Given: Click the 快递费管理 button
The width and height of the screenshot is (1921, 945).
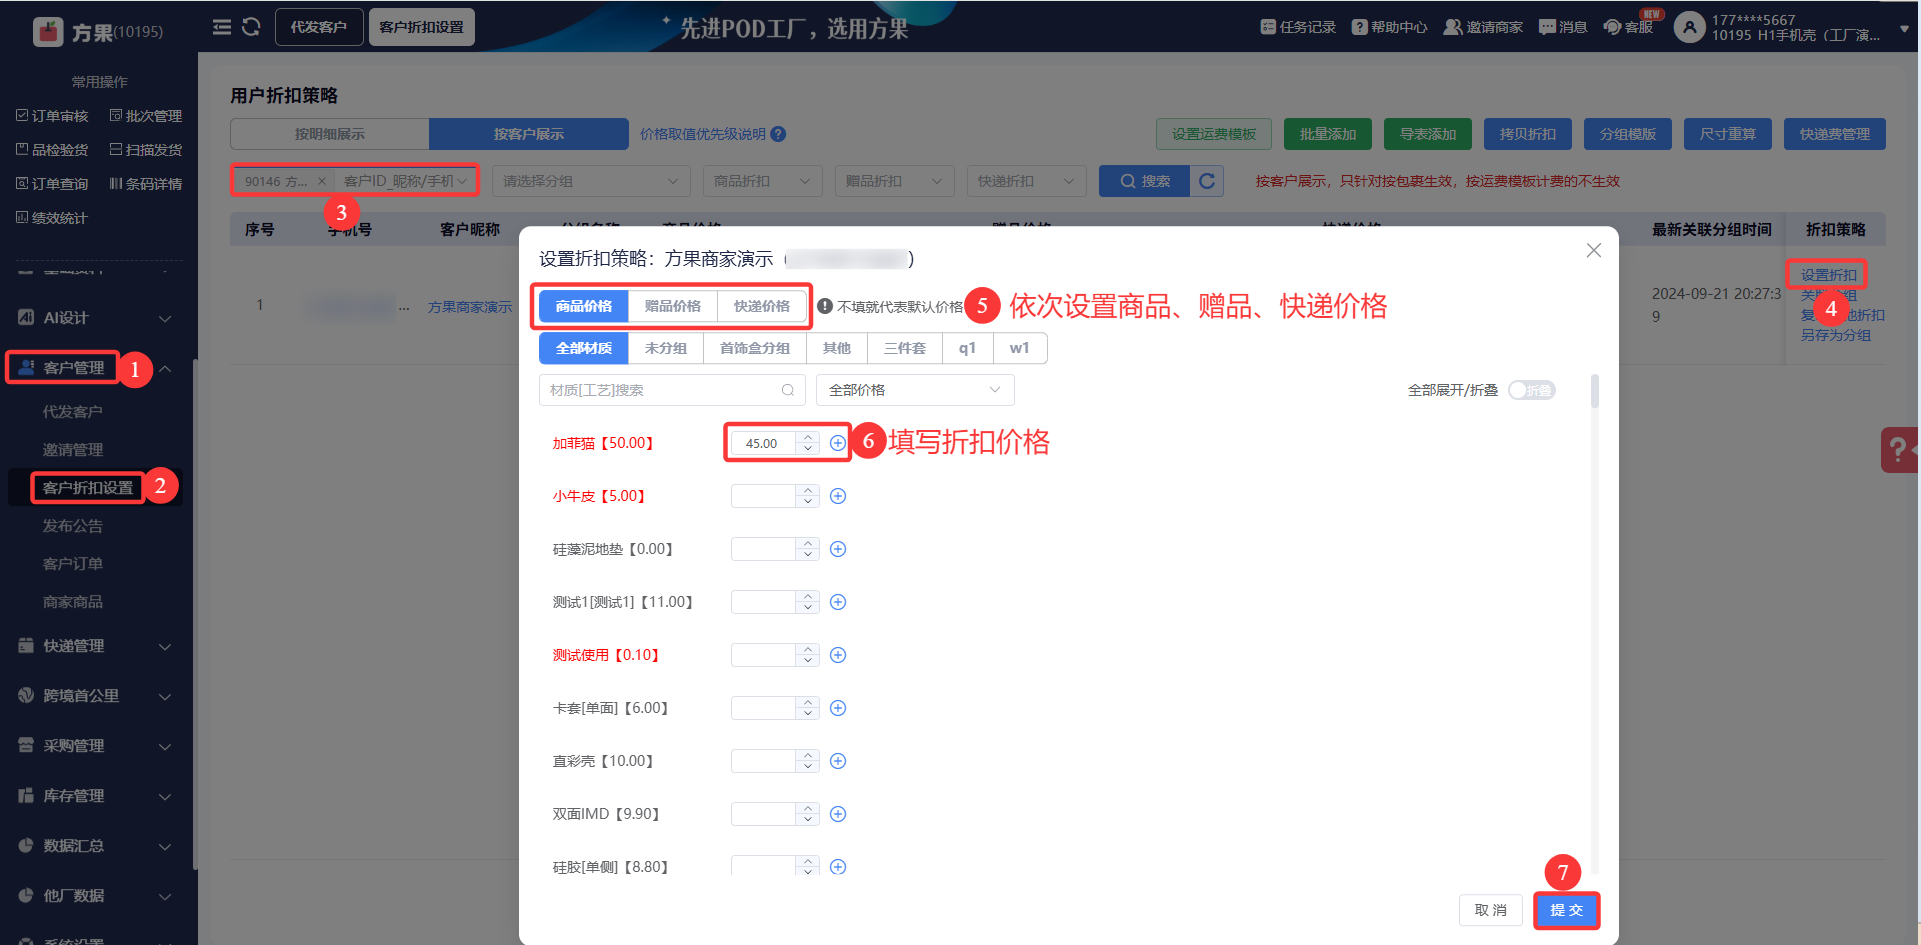Looking at the screenshot, I should point(1835,134).
